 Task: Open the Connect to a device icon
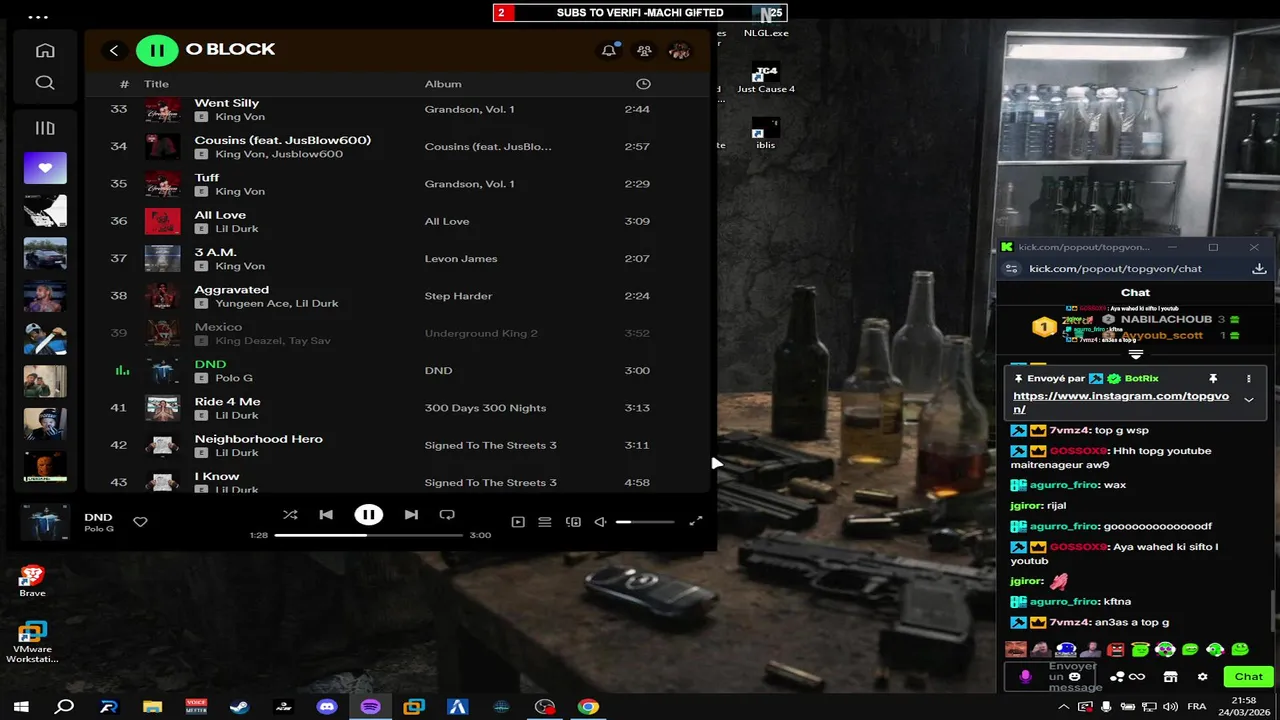(x=573, y=522)
